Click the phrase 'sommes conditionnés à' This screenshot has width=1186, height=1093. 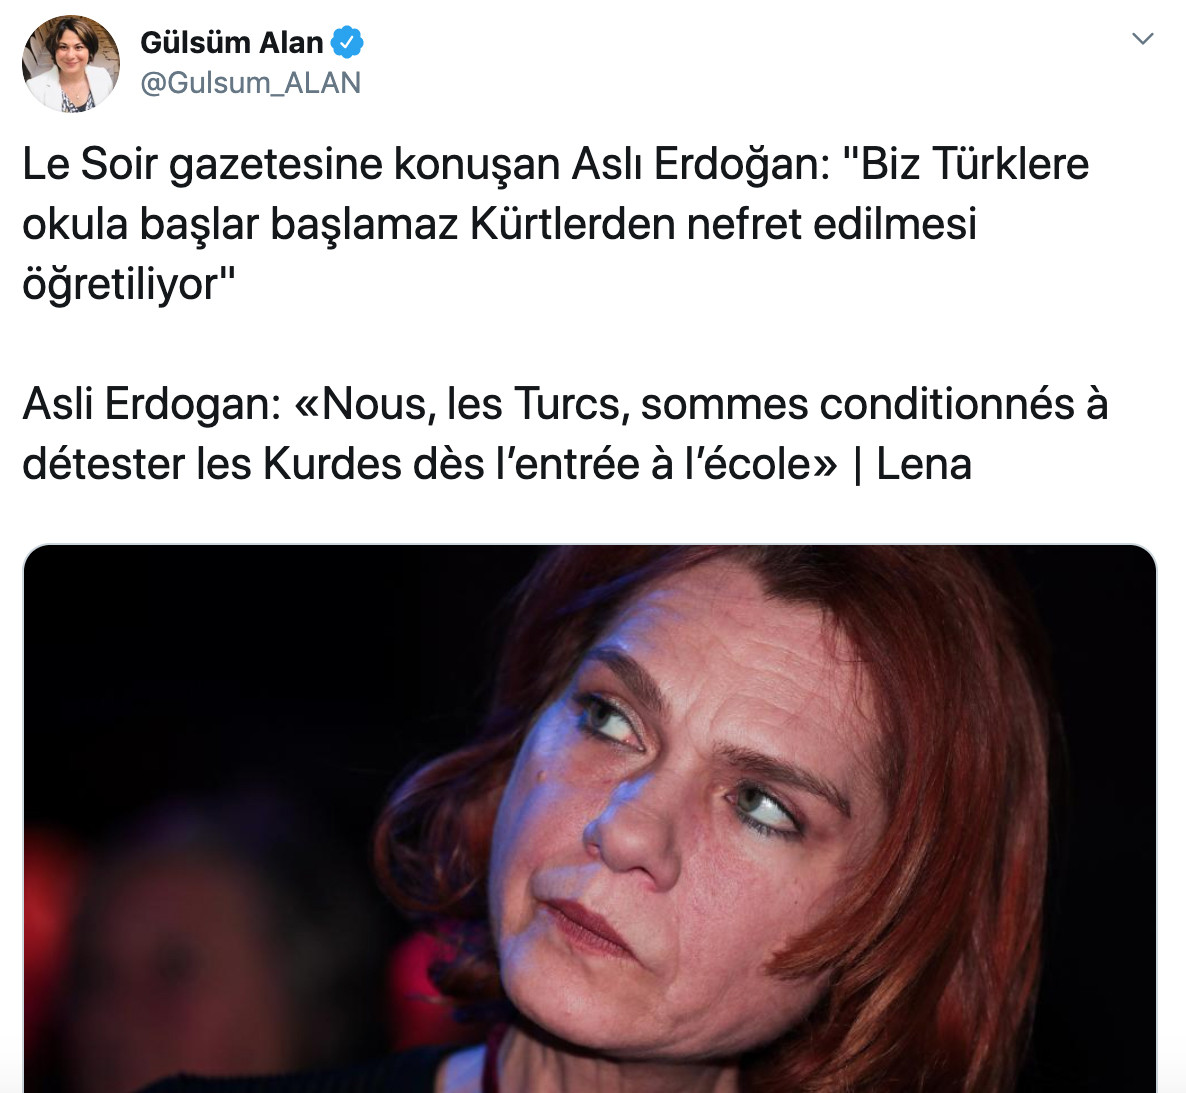pos(874,404)
